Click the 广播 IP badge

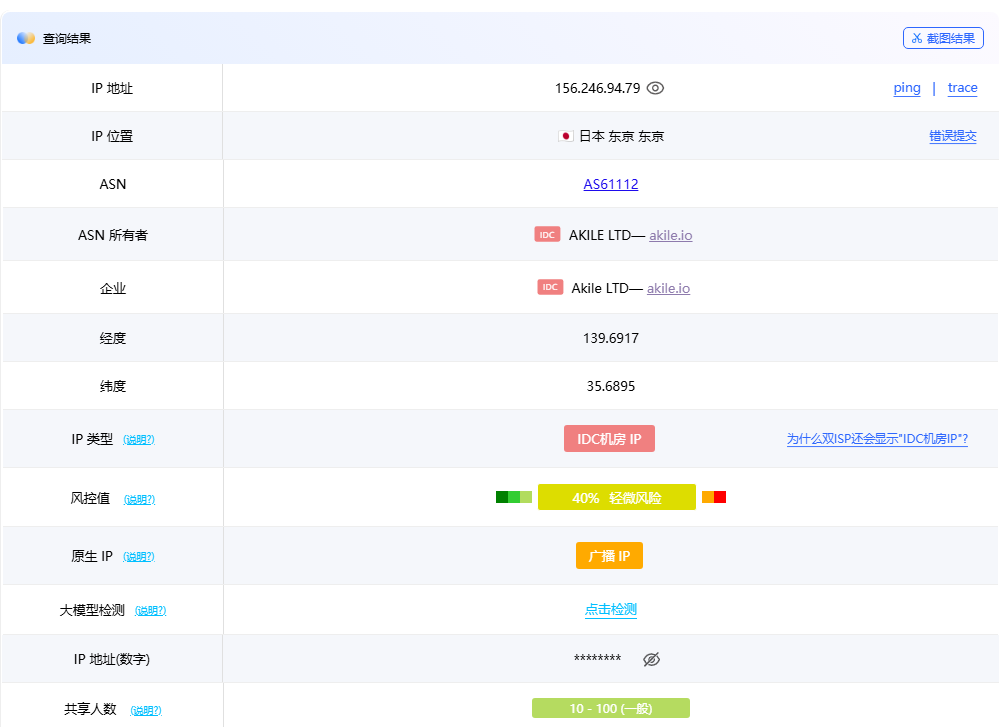(x=609, y=556)
